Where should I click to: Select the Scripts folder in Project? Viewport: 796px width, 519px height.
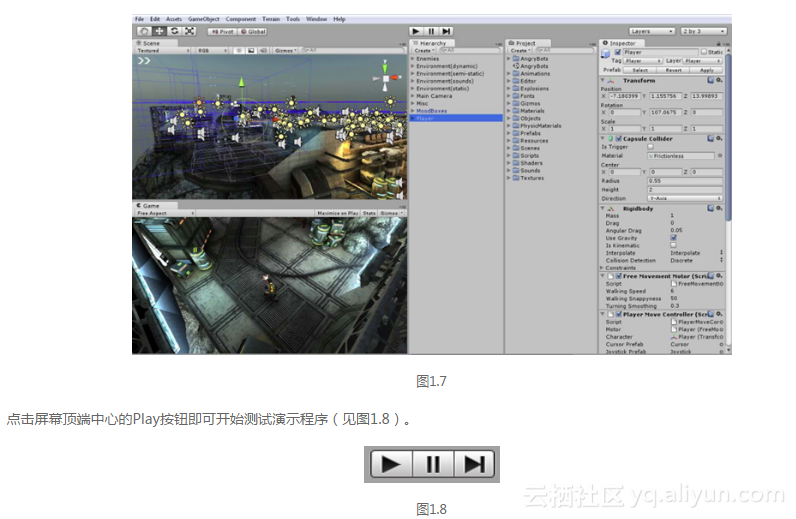click(x=528, y=156)
